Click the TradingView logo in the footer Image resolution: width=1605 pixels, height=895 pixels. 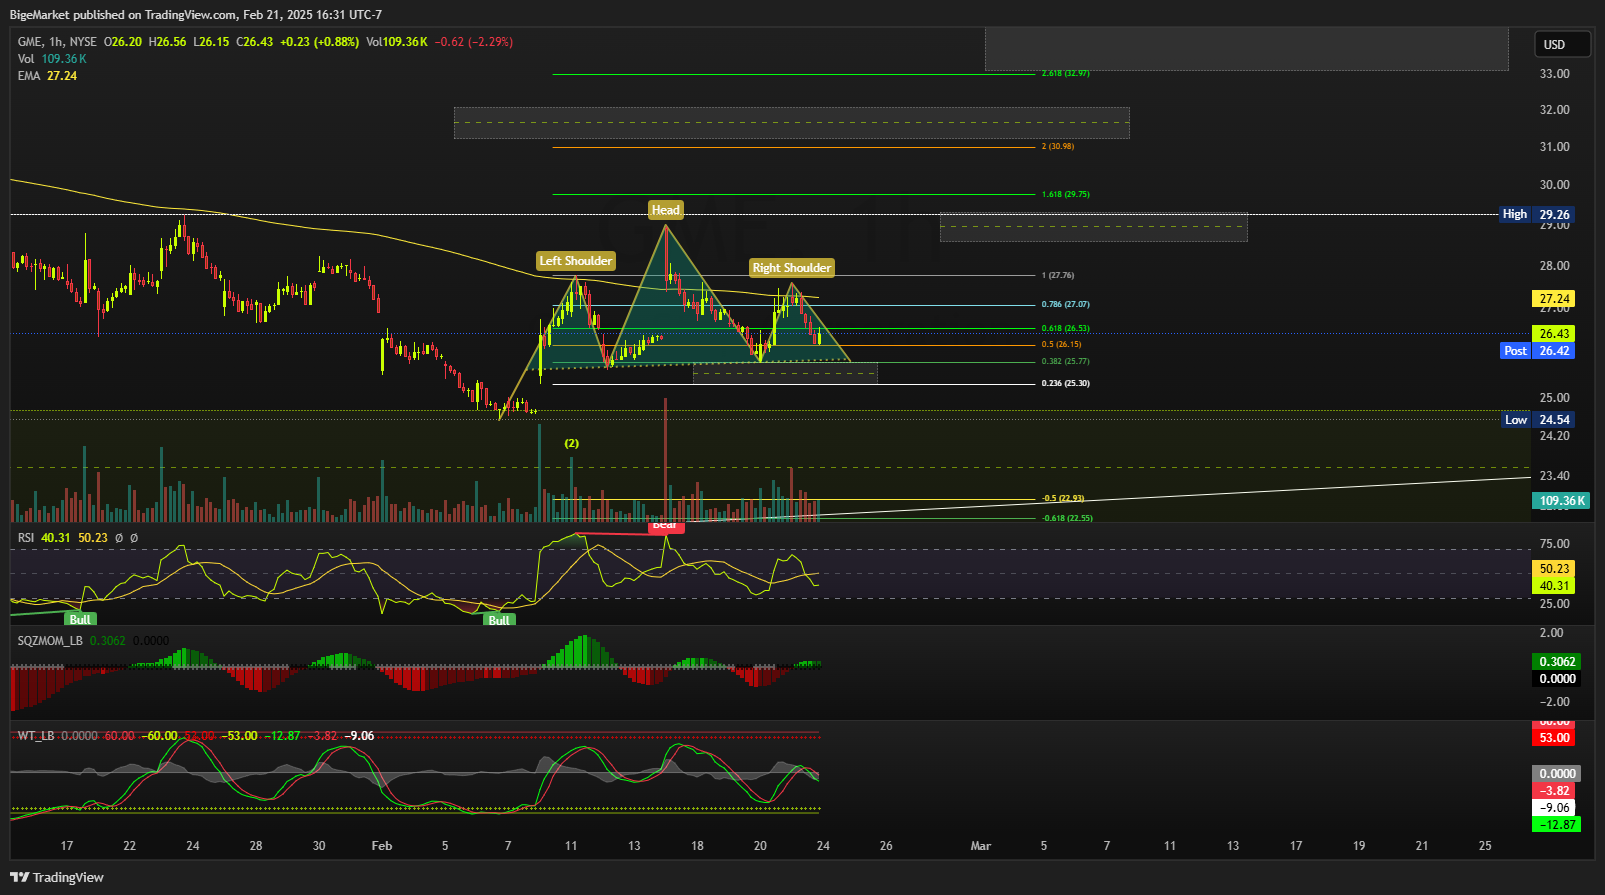[x=57, y=877]
